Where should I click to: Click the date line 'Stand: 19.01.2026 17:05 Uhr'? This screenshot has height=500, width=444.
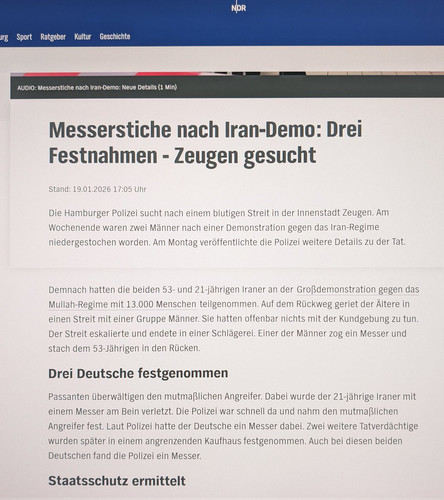coord(97,189)
